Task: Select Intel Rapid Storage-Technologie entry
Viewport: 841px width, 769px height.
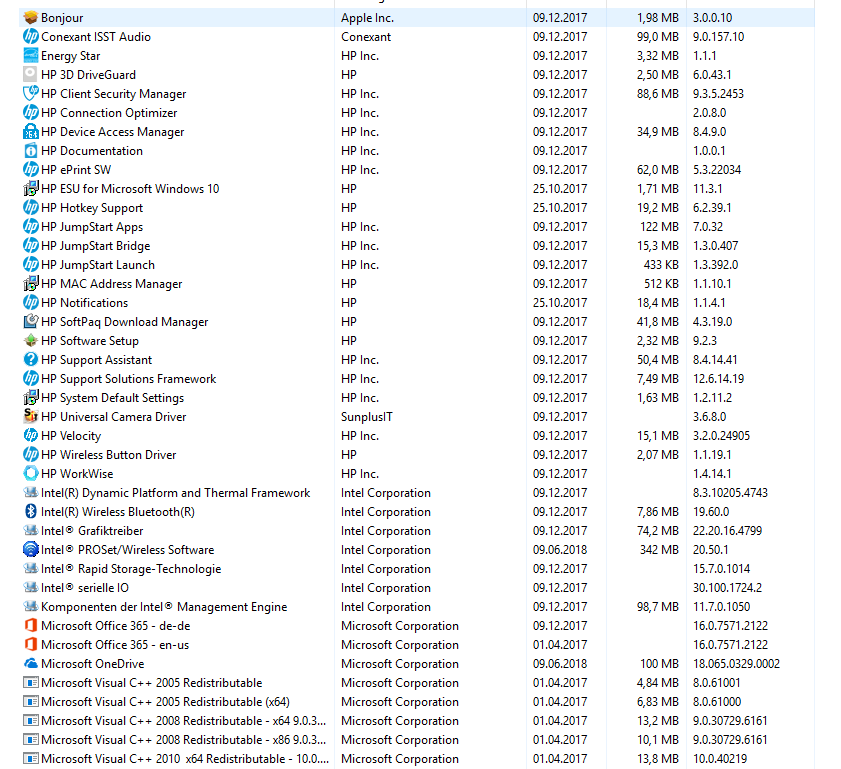Action: [417, 568]
